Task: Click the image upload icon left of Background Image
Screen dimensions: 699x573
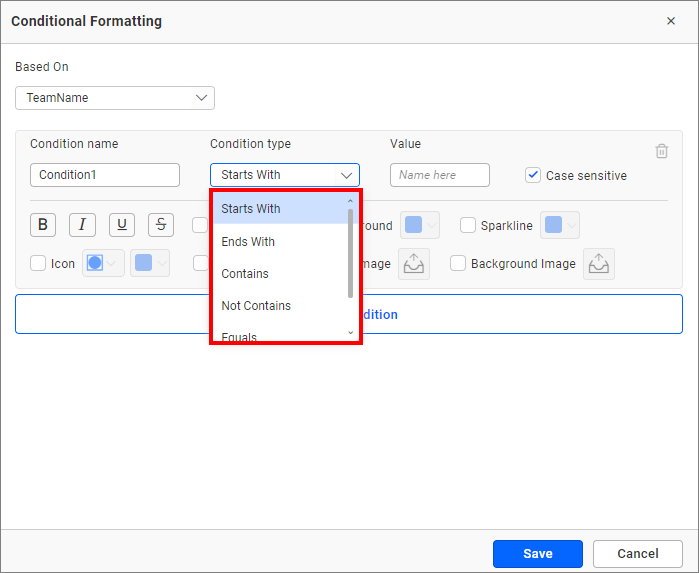Action: pyautogui.click(x=414, y=264)
